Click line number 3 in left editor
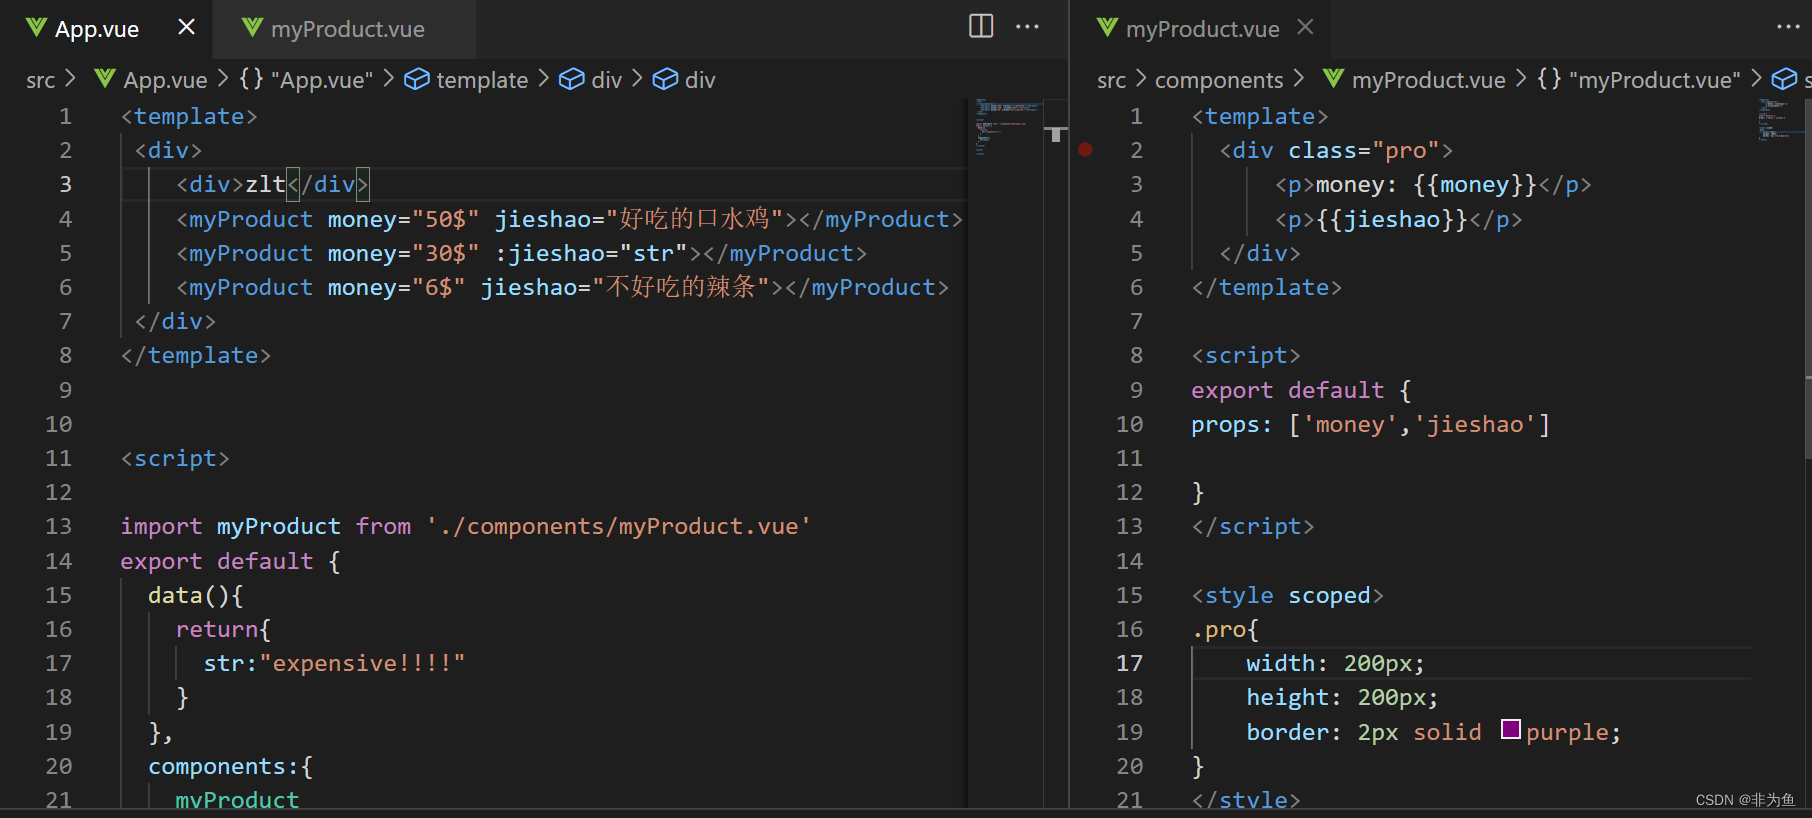Screen dimensions: 1812x818 point(65,184)
